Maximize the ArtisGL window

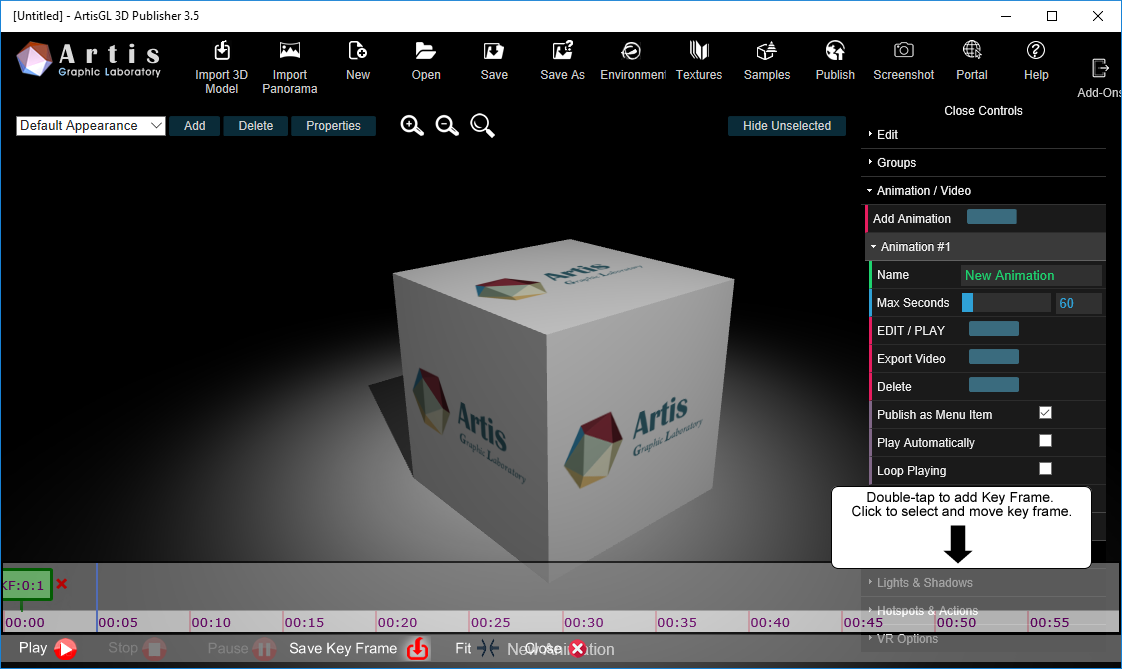point(1052,16)
